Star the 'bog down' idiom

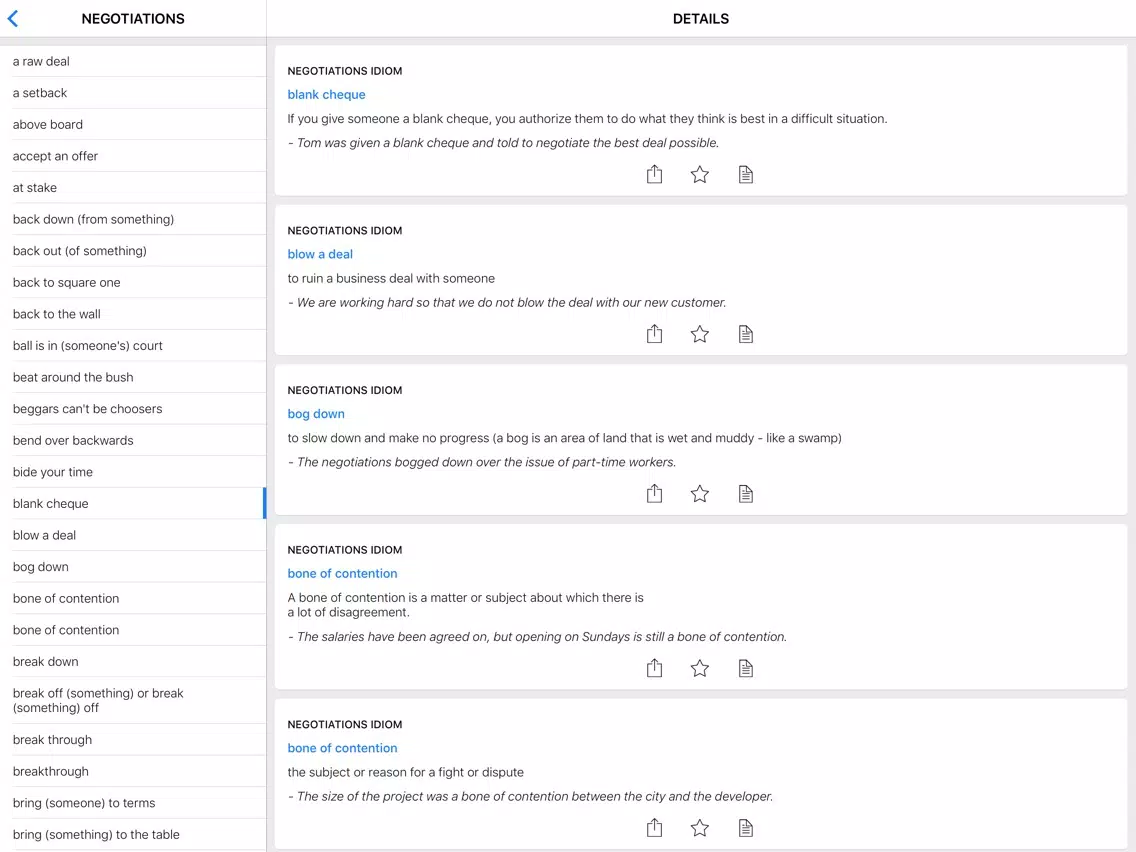pyautogui.click(x=700, y=494)
